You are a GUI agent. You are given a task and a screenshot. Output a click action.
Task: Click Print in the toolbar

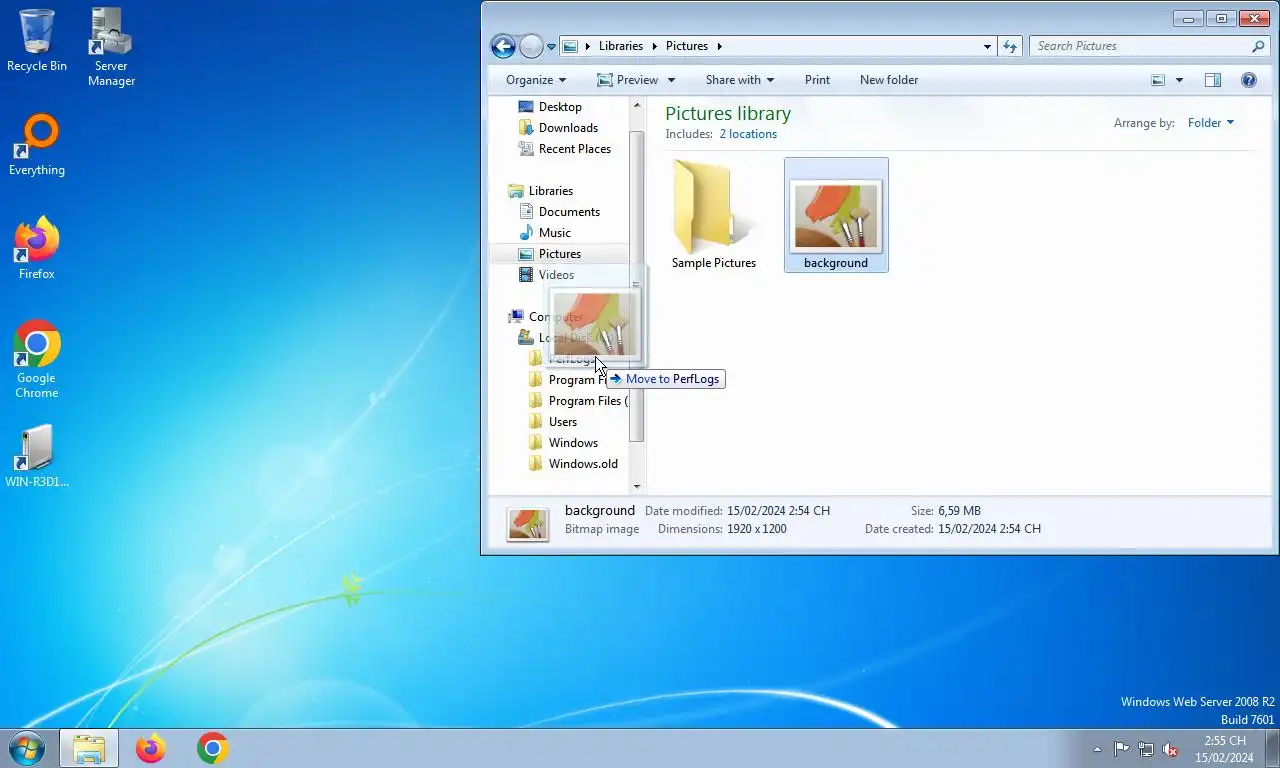(x=817, y=80)
